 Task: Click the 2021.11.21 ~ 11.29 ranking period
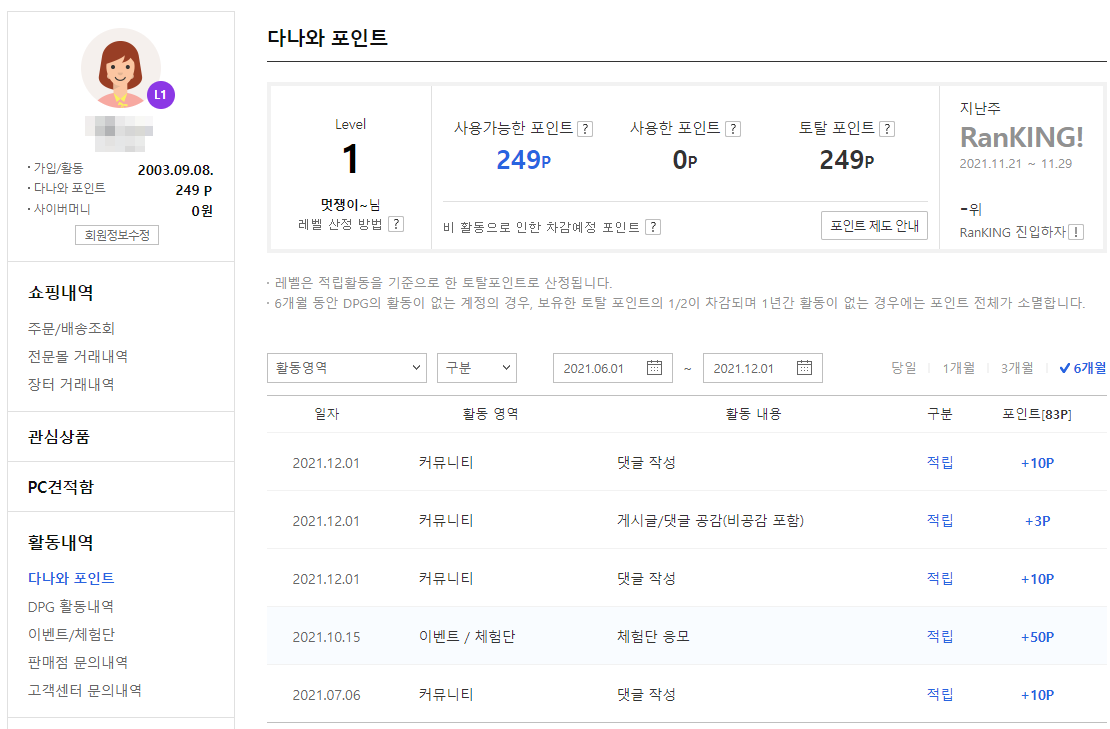pyautogui.click(x=1016, y=163)
